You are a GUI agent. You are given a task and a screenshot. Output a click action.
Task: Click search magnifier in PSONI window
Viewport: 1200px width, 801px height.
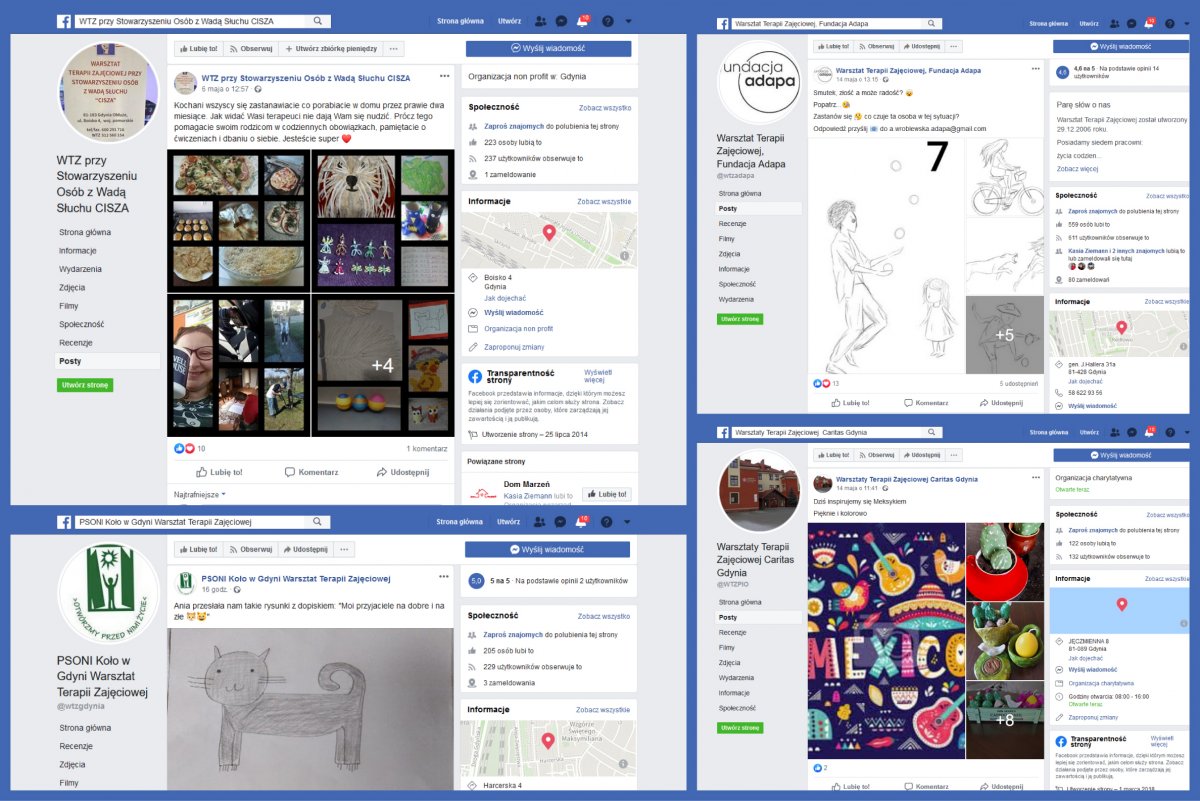coord(318,522)
